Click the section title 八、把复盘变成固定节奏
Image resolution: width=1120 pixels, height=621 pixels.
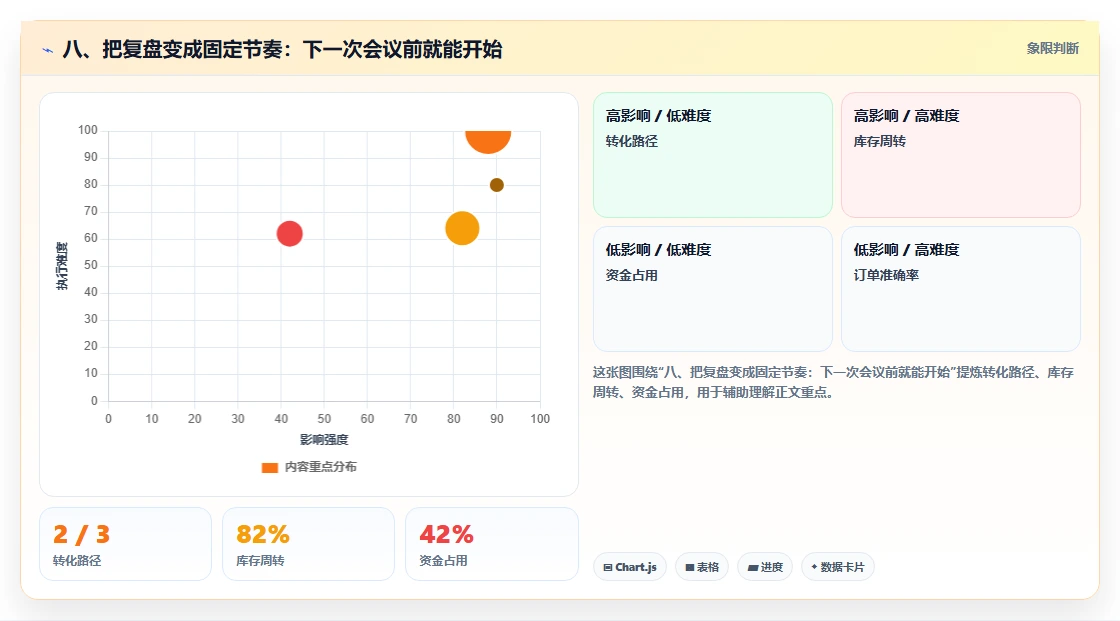pyautogui.click(x=282, y=50)
